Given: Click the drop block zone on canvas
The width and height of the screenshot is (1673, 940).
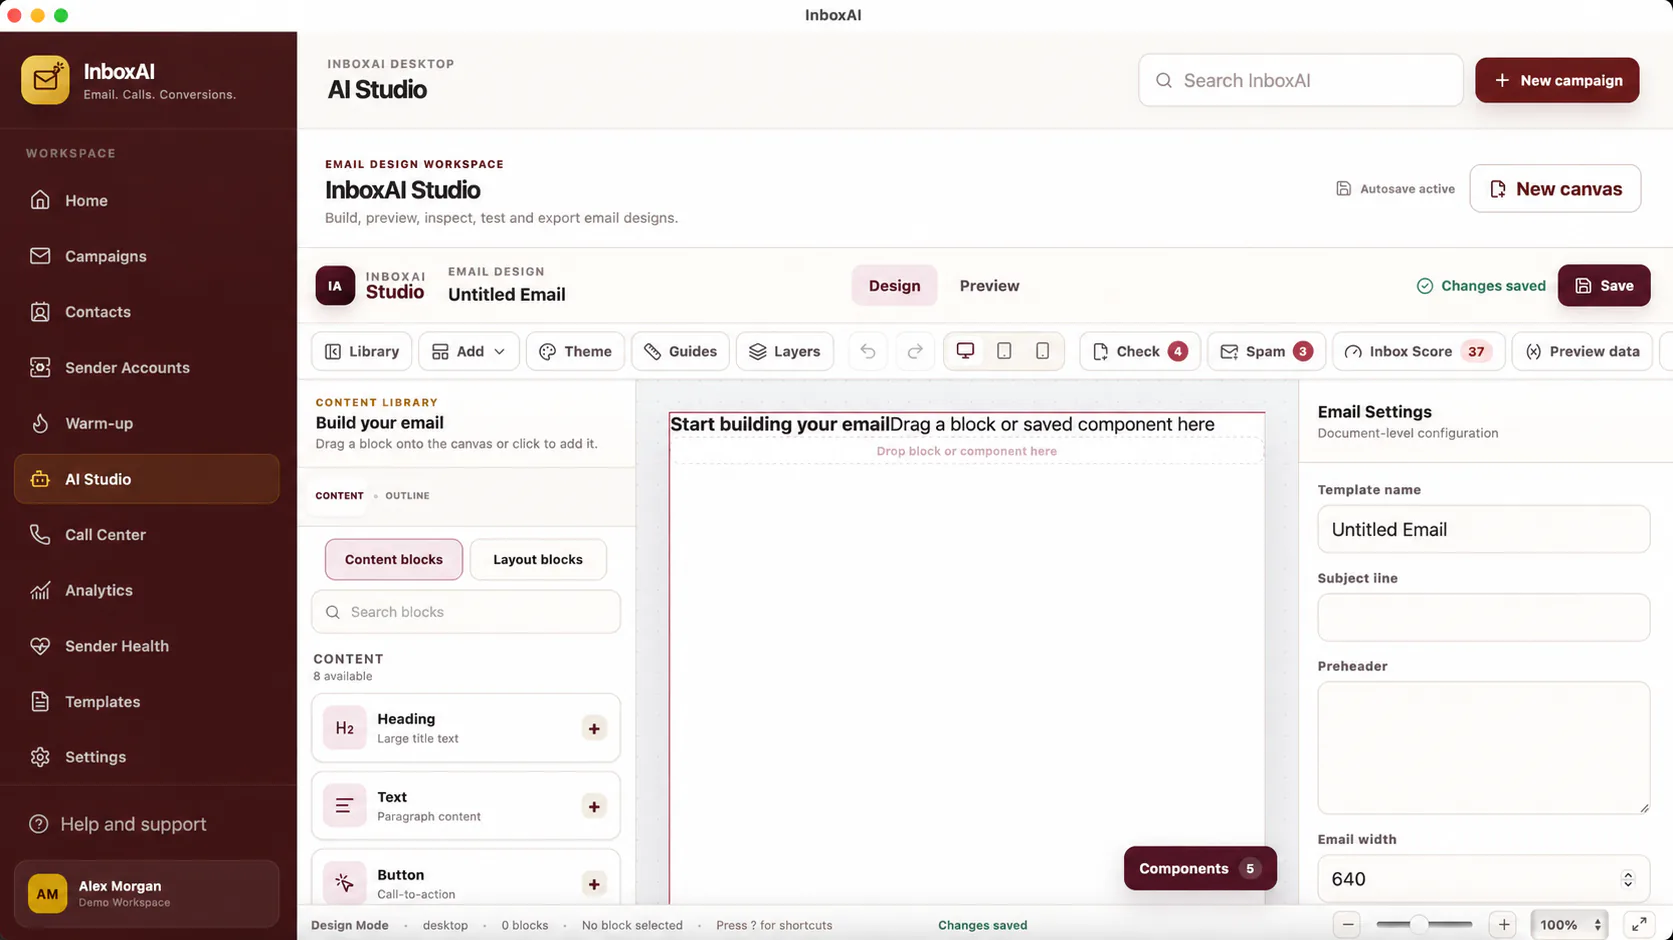Looking at the screenshot, I should tap(967, 451).
